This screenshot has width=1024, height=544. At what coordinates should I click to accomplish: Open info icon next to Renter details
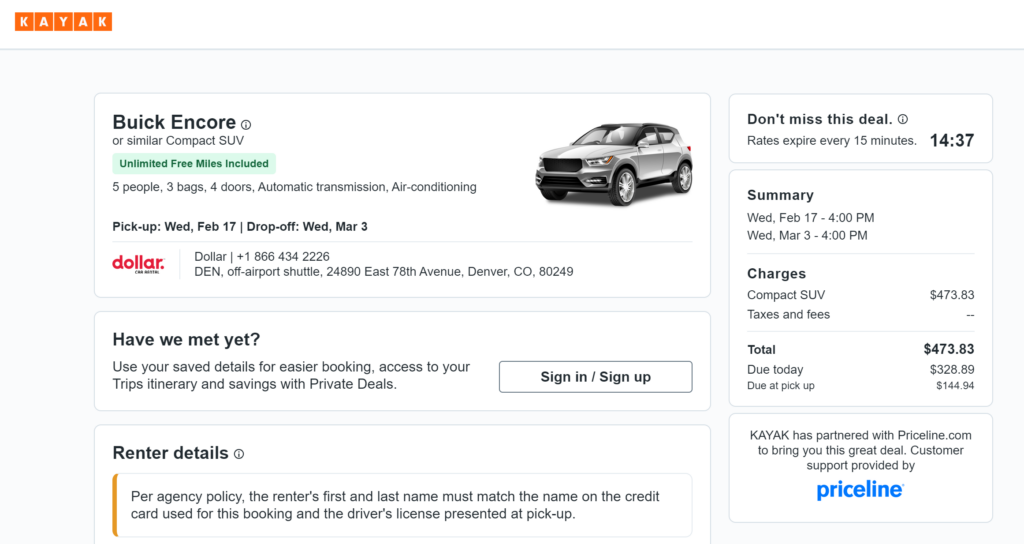(239, 454)
